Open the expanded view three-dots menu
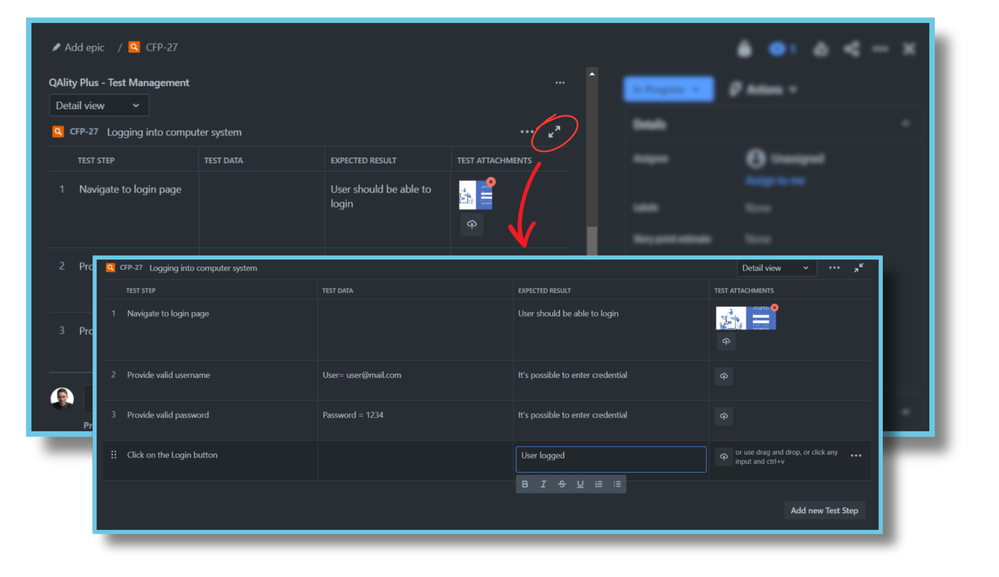Image resolution: width=999 pixels, height=577 pixels. click(834, 267)
